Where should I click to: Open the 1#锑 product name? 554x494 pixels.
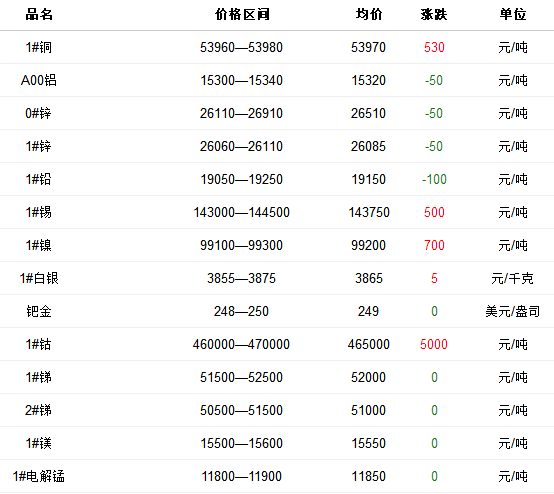coord(39,377)
